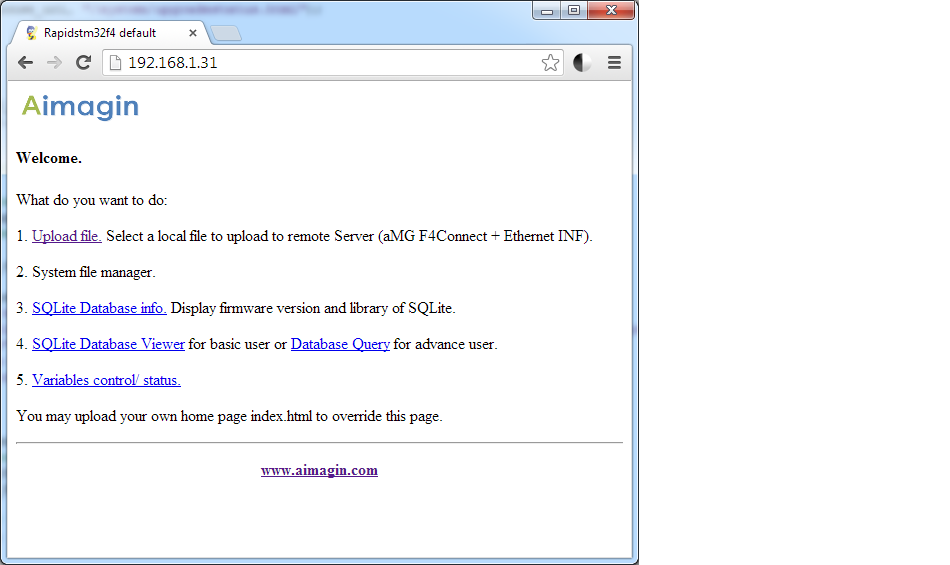Close the Rapidstm32f4 default tab

click(193, 33)
